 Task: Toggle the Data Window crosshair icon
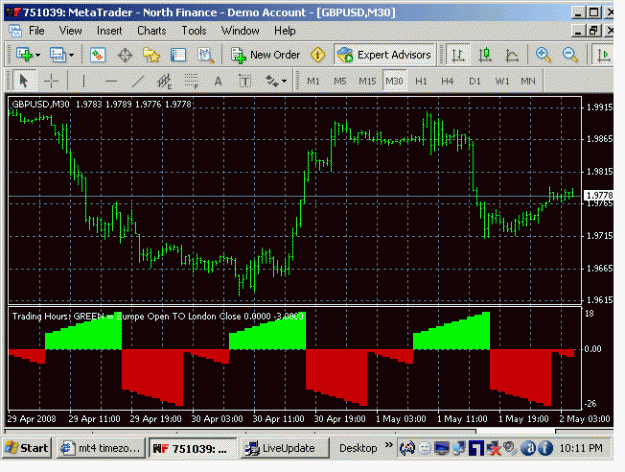click(x=125, y=55)
